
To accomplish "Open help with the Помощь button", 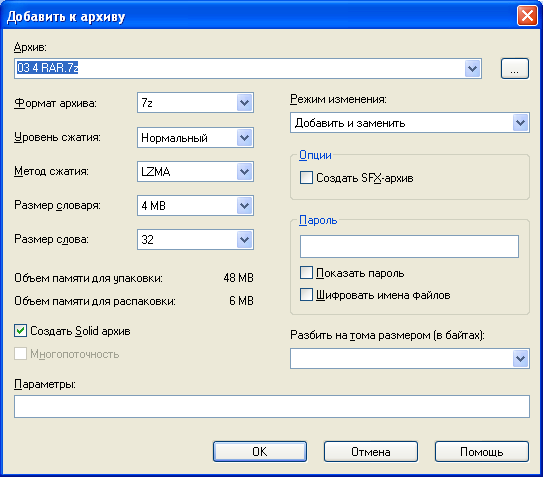I will pos(482,451).
